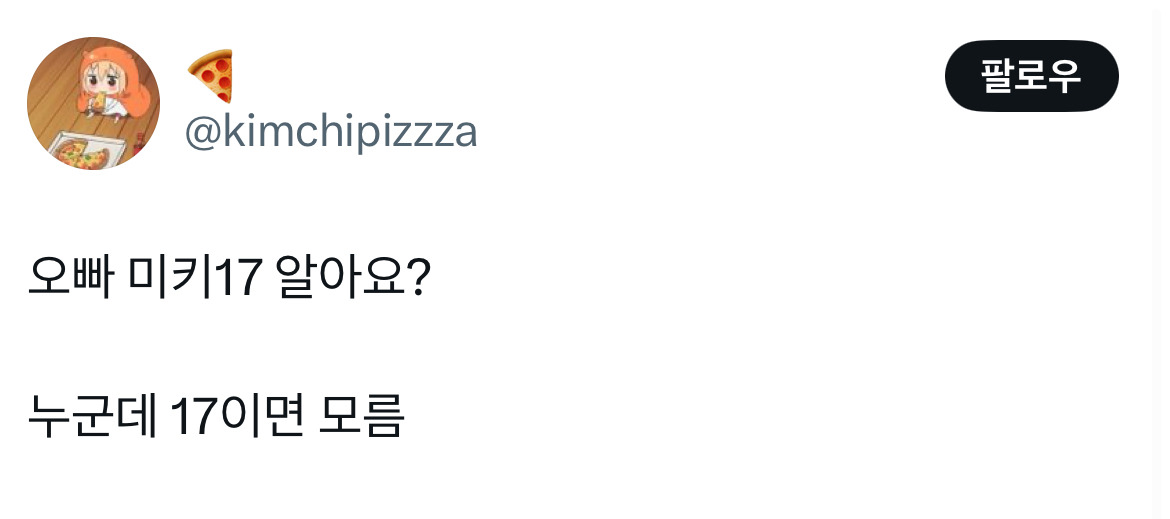This screenshot has width=1170, height=519.
Task: Click the 팔로우 follow button
Action: tap(1031, 76)
